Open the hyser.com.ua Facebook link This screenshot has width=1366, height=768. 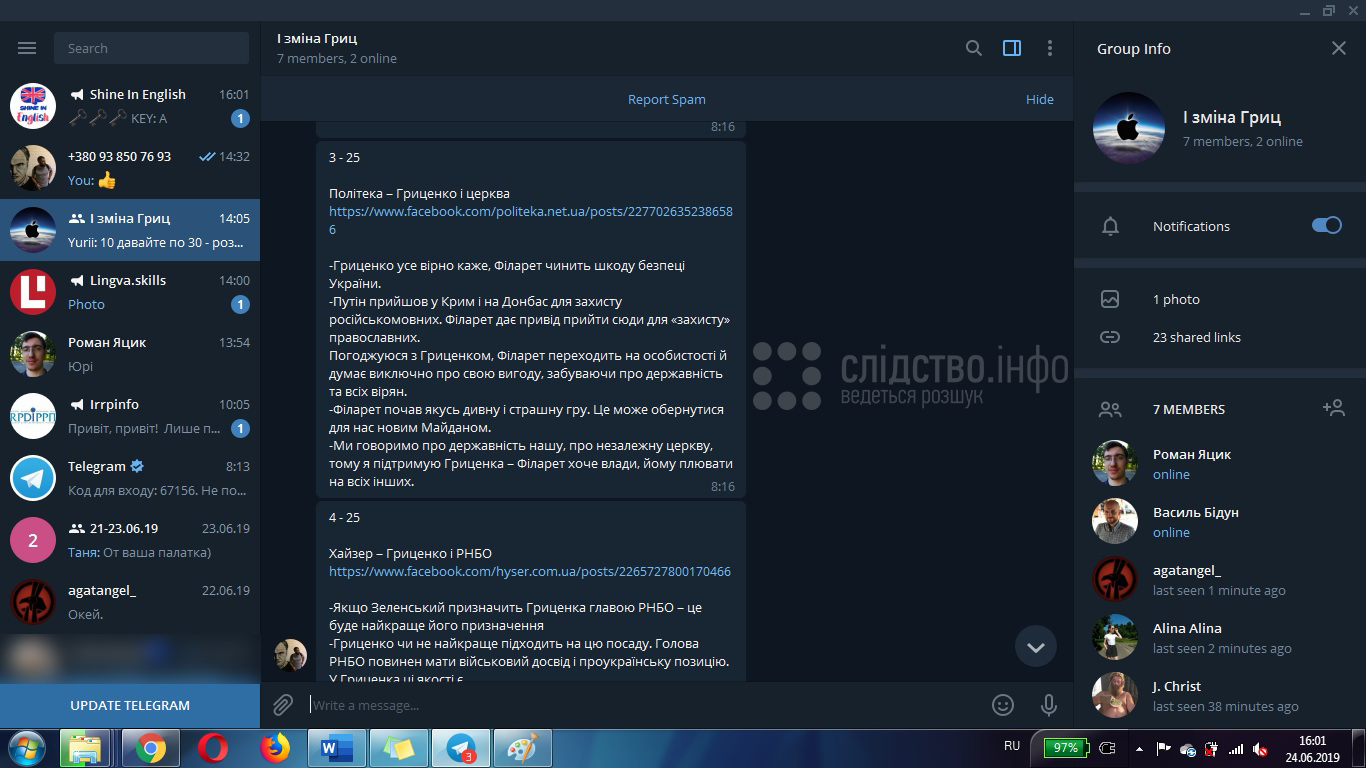coord(530,571)
